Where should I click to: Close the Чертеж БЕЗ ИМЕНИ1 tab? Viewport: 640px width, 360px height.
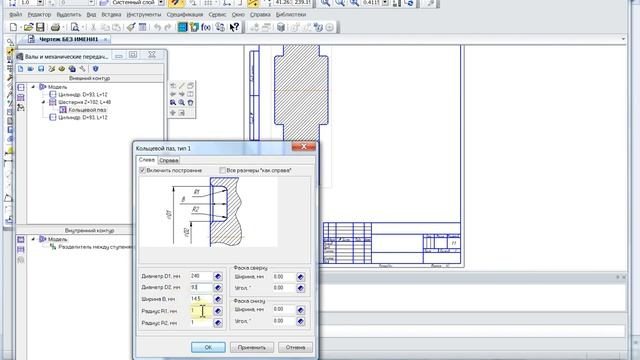[x=105, y=39]
